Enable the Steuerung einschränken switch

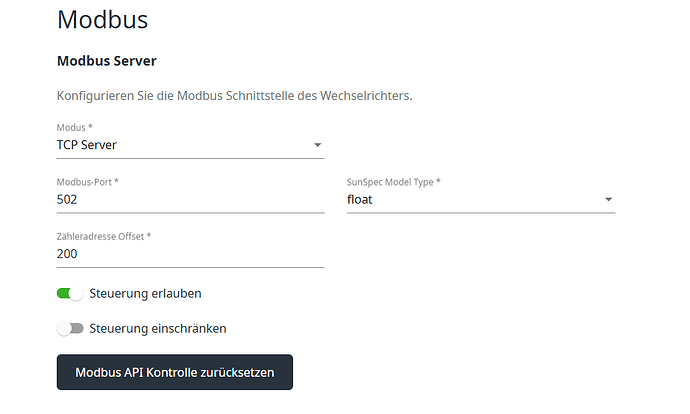click(70, 328)
